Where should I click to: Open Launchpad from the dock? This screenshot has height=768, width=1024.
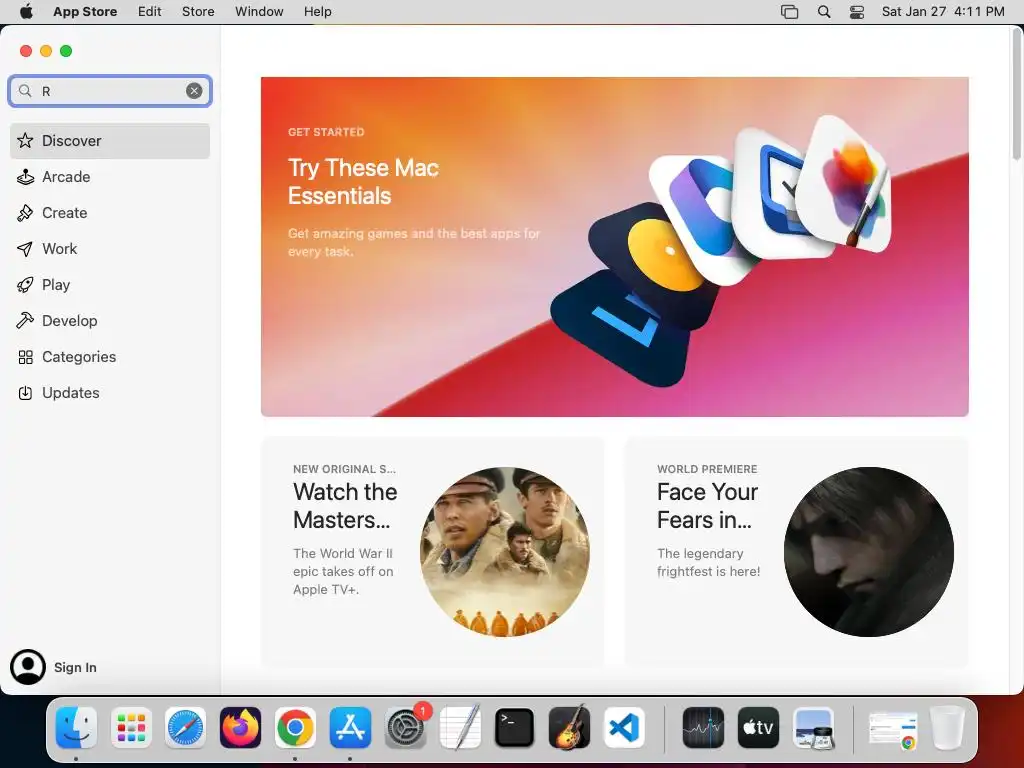coord(131,728)
